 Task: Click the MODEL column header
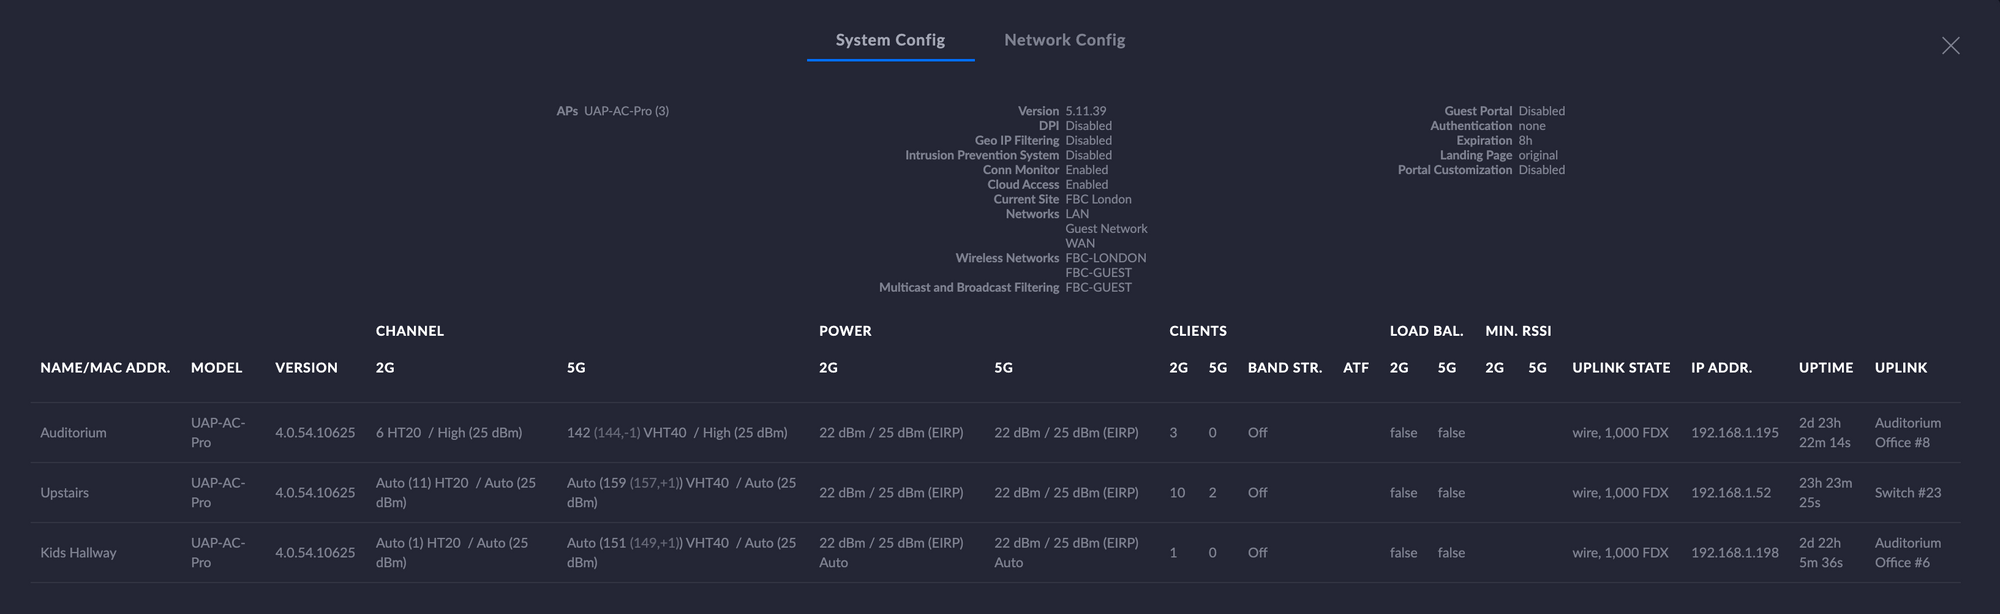[x=216, y=368]
